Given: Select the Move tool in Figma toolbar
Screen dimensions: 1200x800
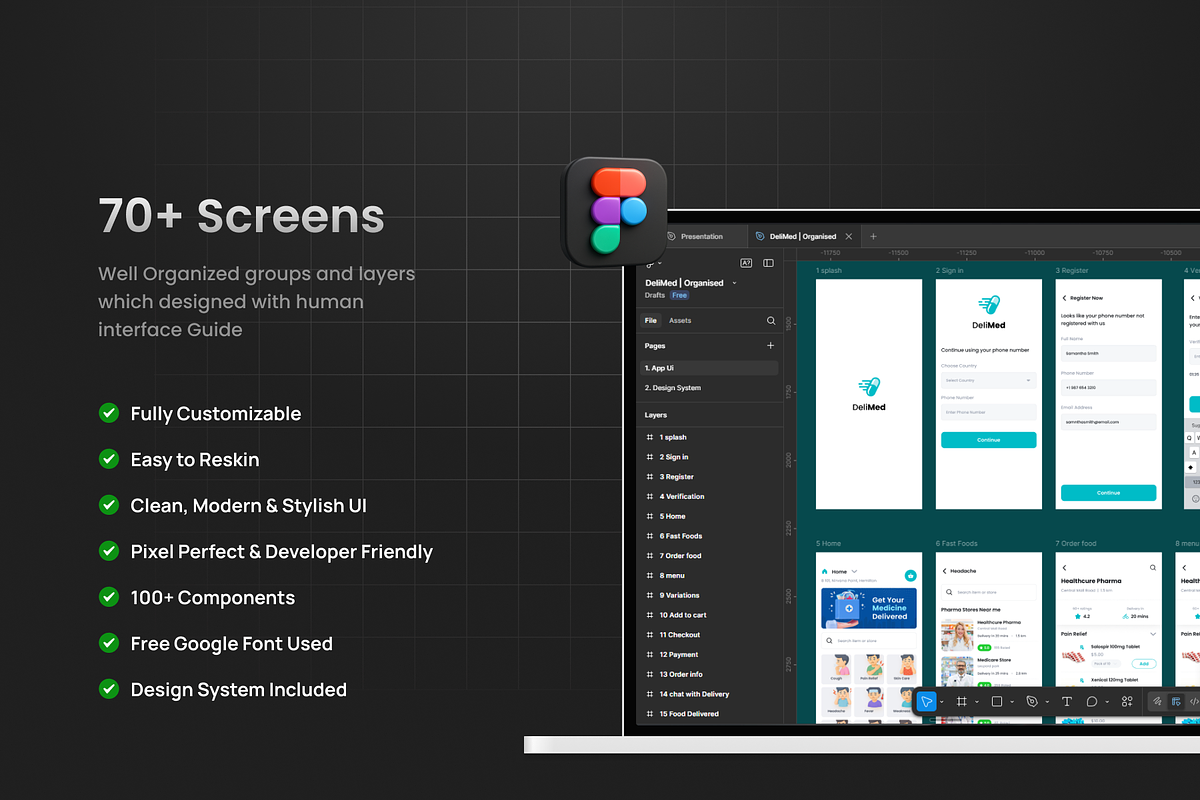Looking at the screenshot, I should 927,702.
